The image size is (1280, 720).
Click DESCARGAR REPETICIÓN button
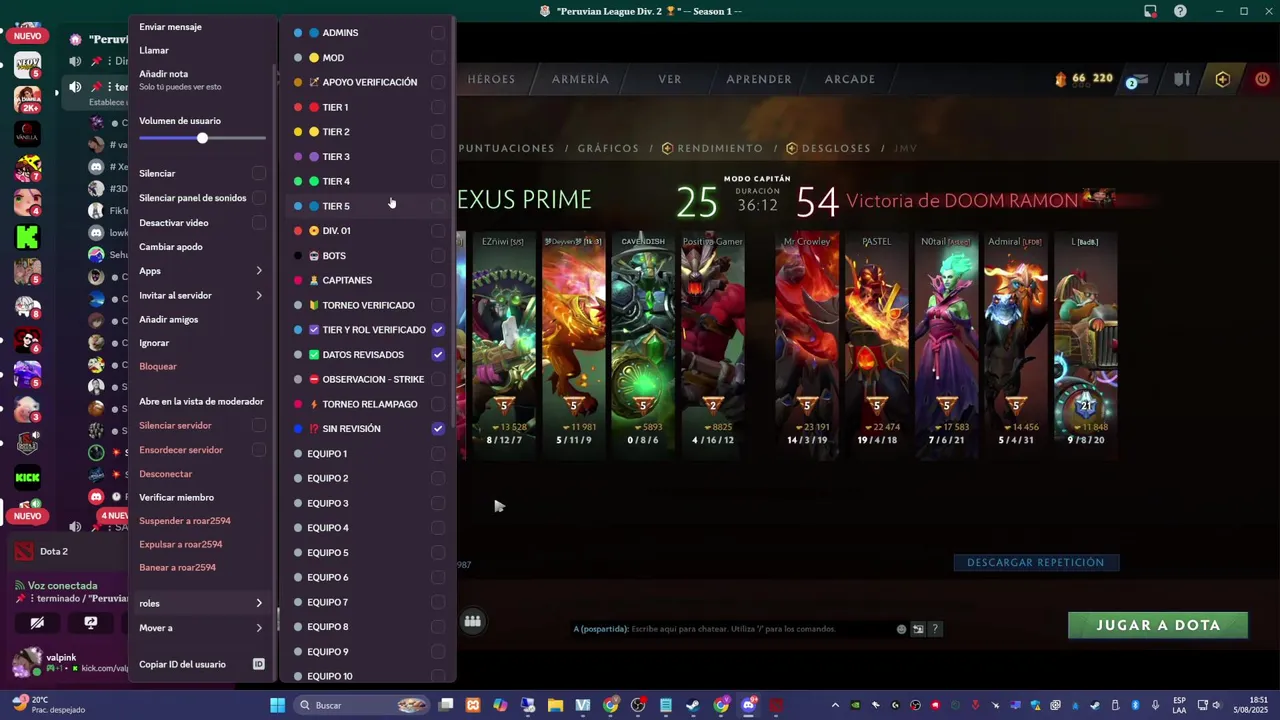[1036, 563]
